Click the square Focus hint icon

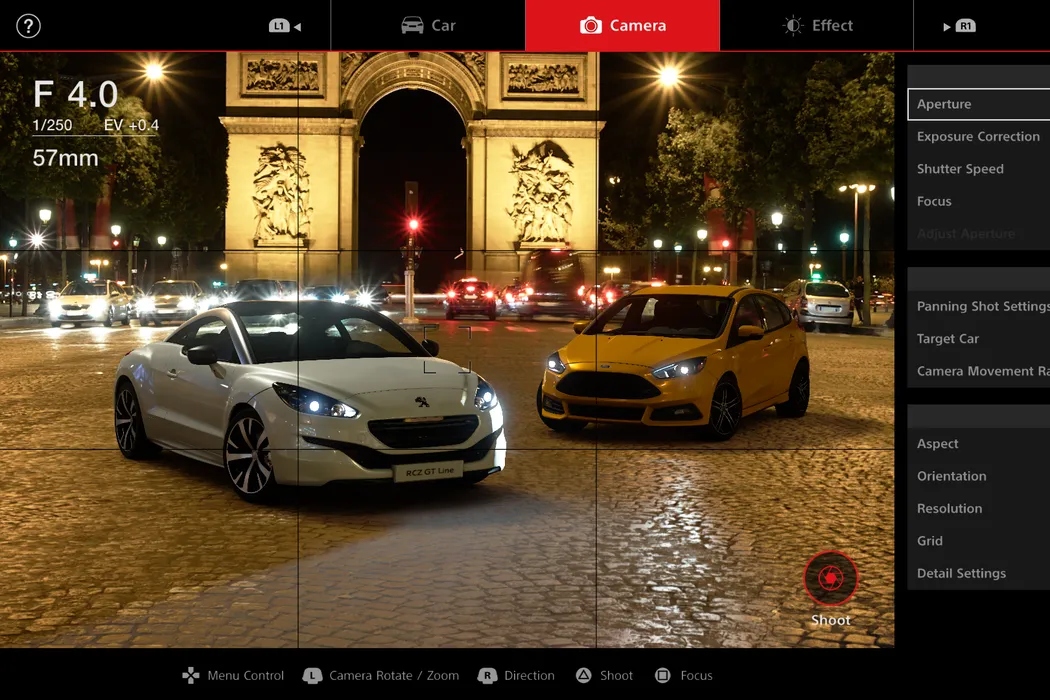[x=663, y=676]
